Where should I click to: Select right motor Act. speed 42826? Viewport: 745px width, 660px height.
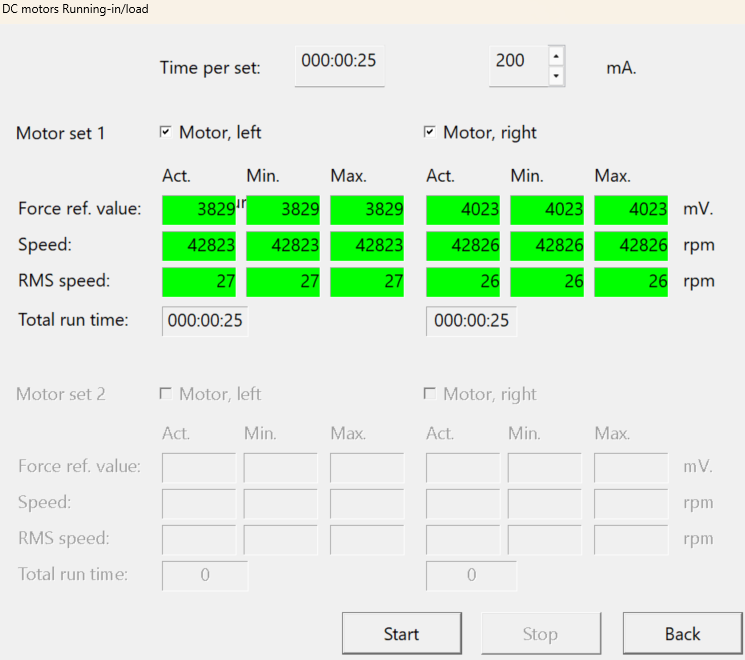[x=463, y=246]
